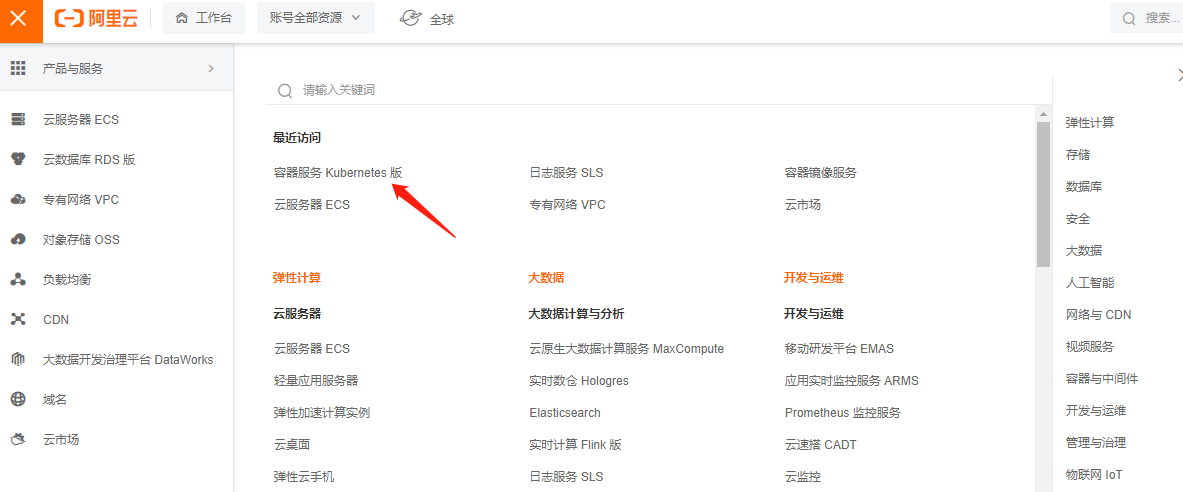This screenshot has height=492, width=1183.
Task: Open 云市场 under 最近访问
Action: (x=803, y=204)
